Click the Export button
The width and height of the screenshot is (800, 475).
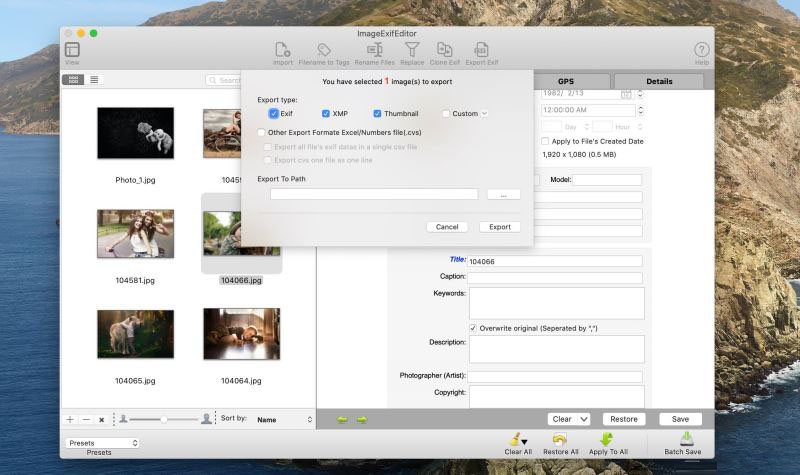(x=500, y=227)
